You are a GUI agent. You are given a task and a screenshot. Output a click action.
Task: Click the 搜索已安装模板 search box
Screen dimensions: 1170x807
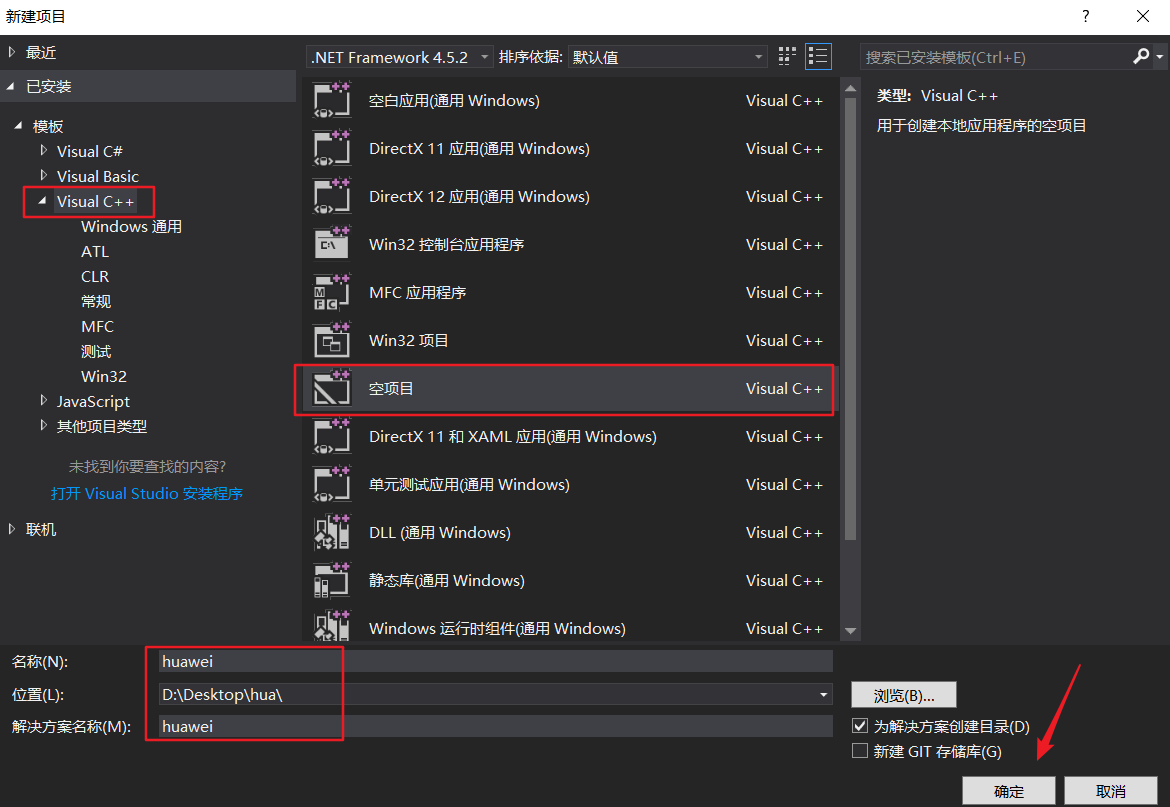click(x=996, y=57)
